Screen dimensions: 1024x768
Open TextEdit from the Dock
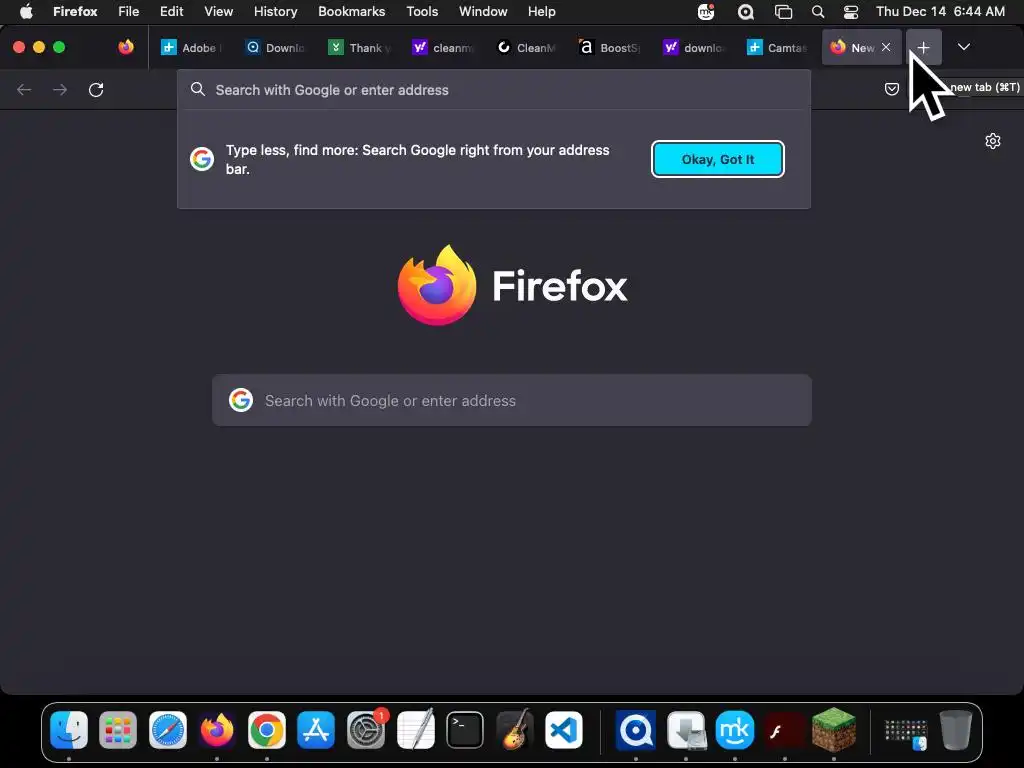pos(415,729)
